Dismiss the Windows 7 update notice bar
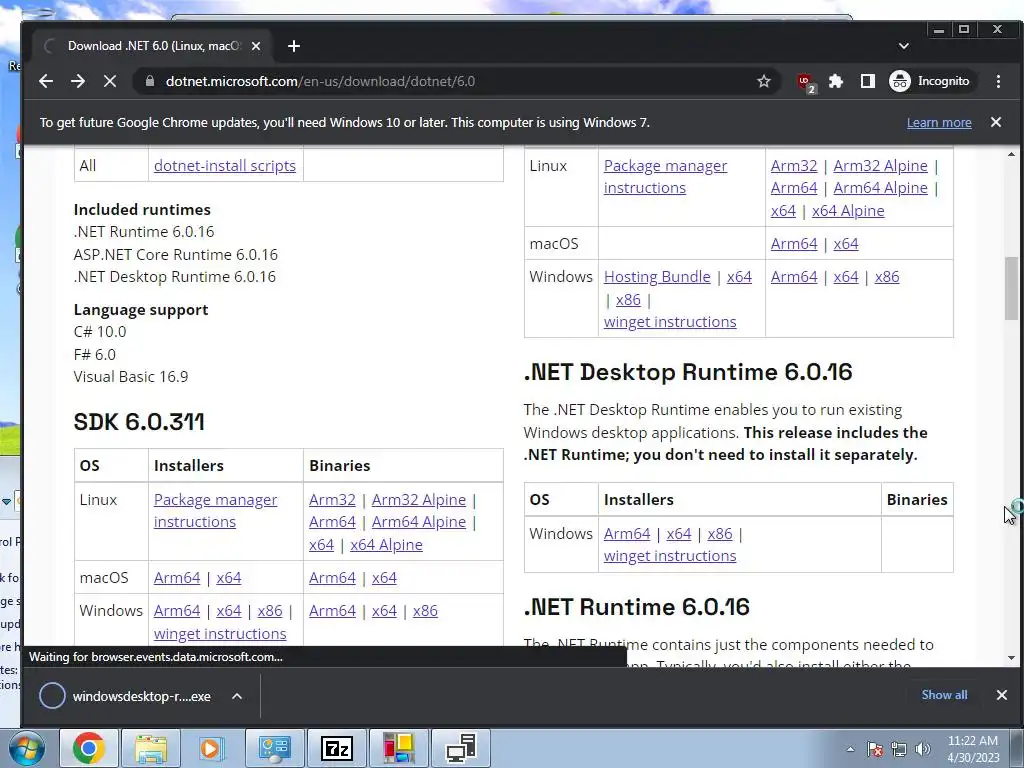Screen dimensions: 1024x768 coord(996,122)
